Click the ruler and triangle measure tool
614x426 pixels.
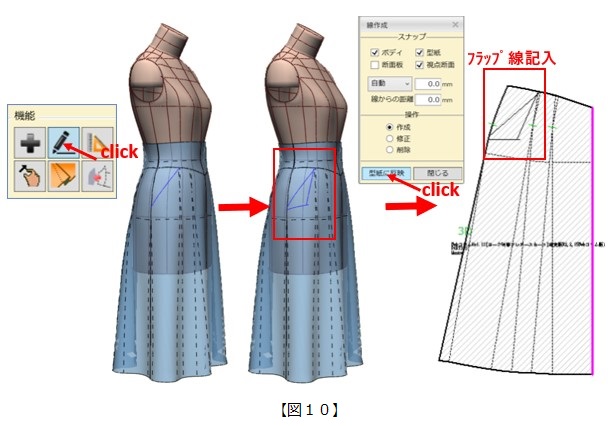click(x=96, y=141)
